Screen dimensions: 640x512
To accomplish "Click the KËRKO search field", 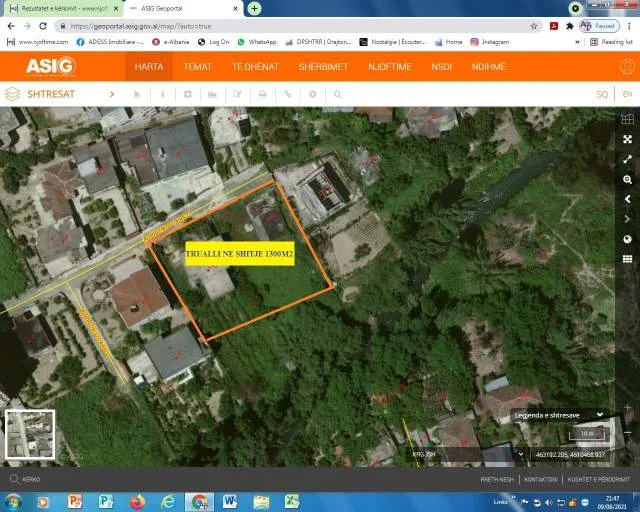I will coord(100,480).
